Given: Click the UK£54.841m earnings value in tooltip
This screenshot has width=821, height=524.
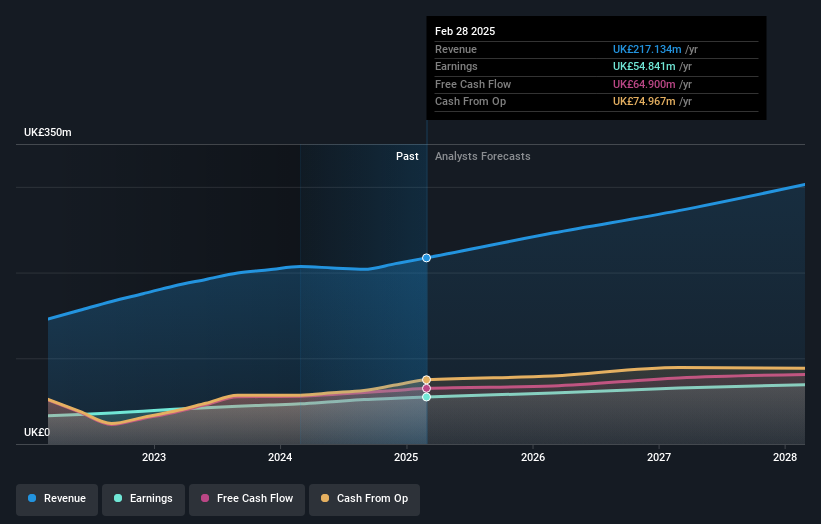Looking at the screenshot, I should tap(644, 66).
